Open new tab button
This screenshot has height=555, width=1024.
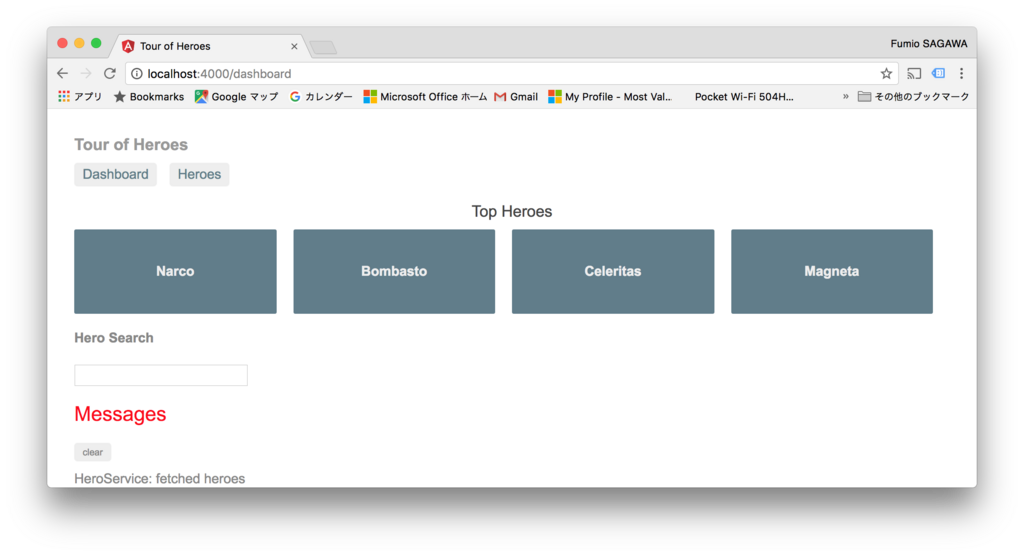(x=323, y=47)
